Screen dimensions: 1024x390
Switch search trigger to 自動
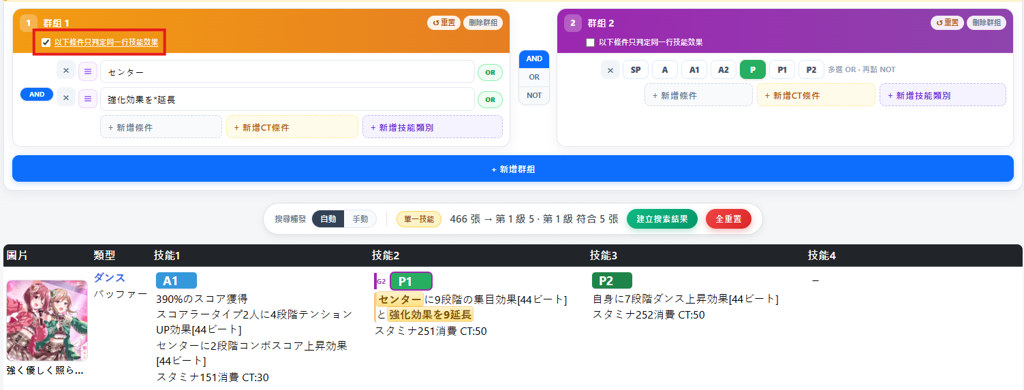[328, 219]
